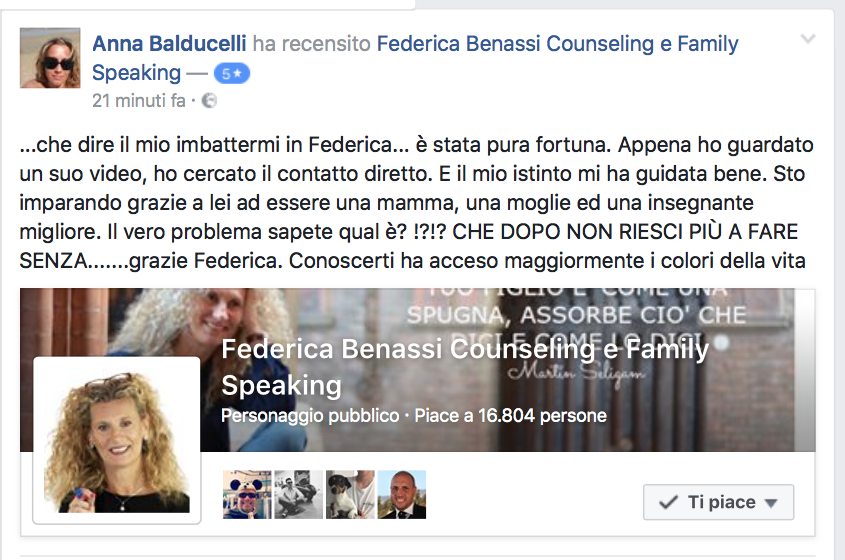845x560 pixels.
Task: Click Piace a 16.804 persone text
Action: tap(510, 416)
